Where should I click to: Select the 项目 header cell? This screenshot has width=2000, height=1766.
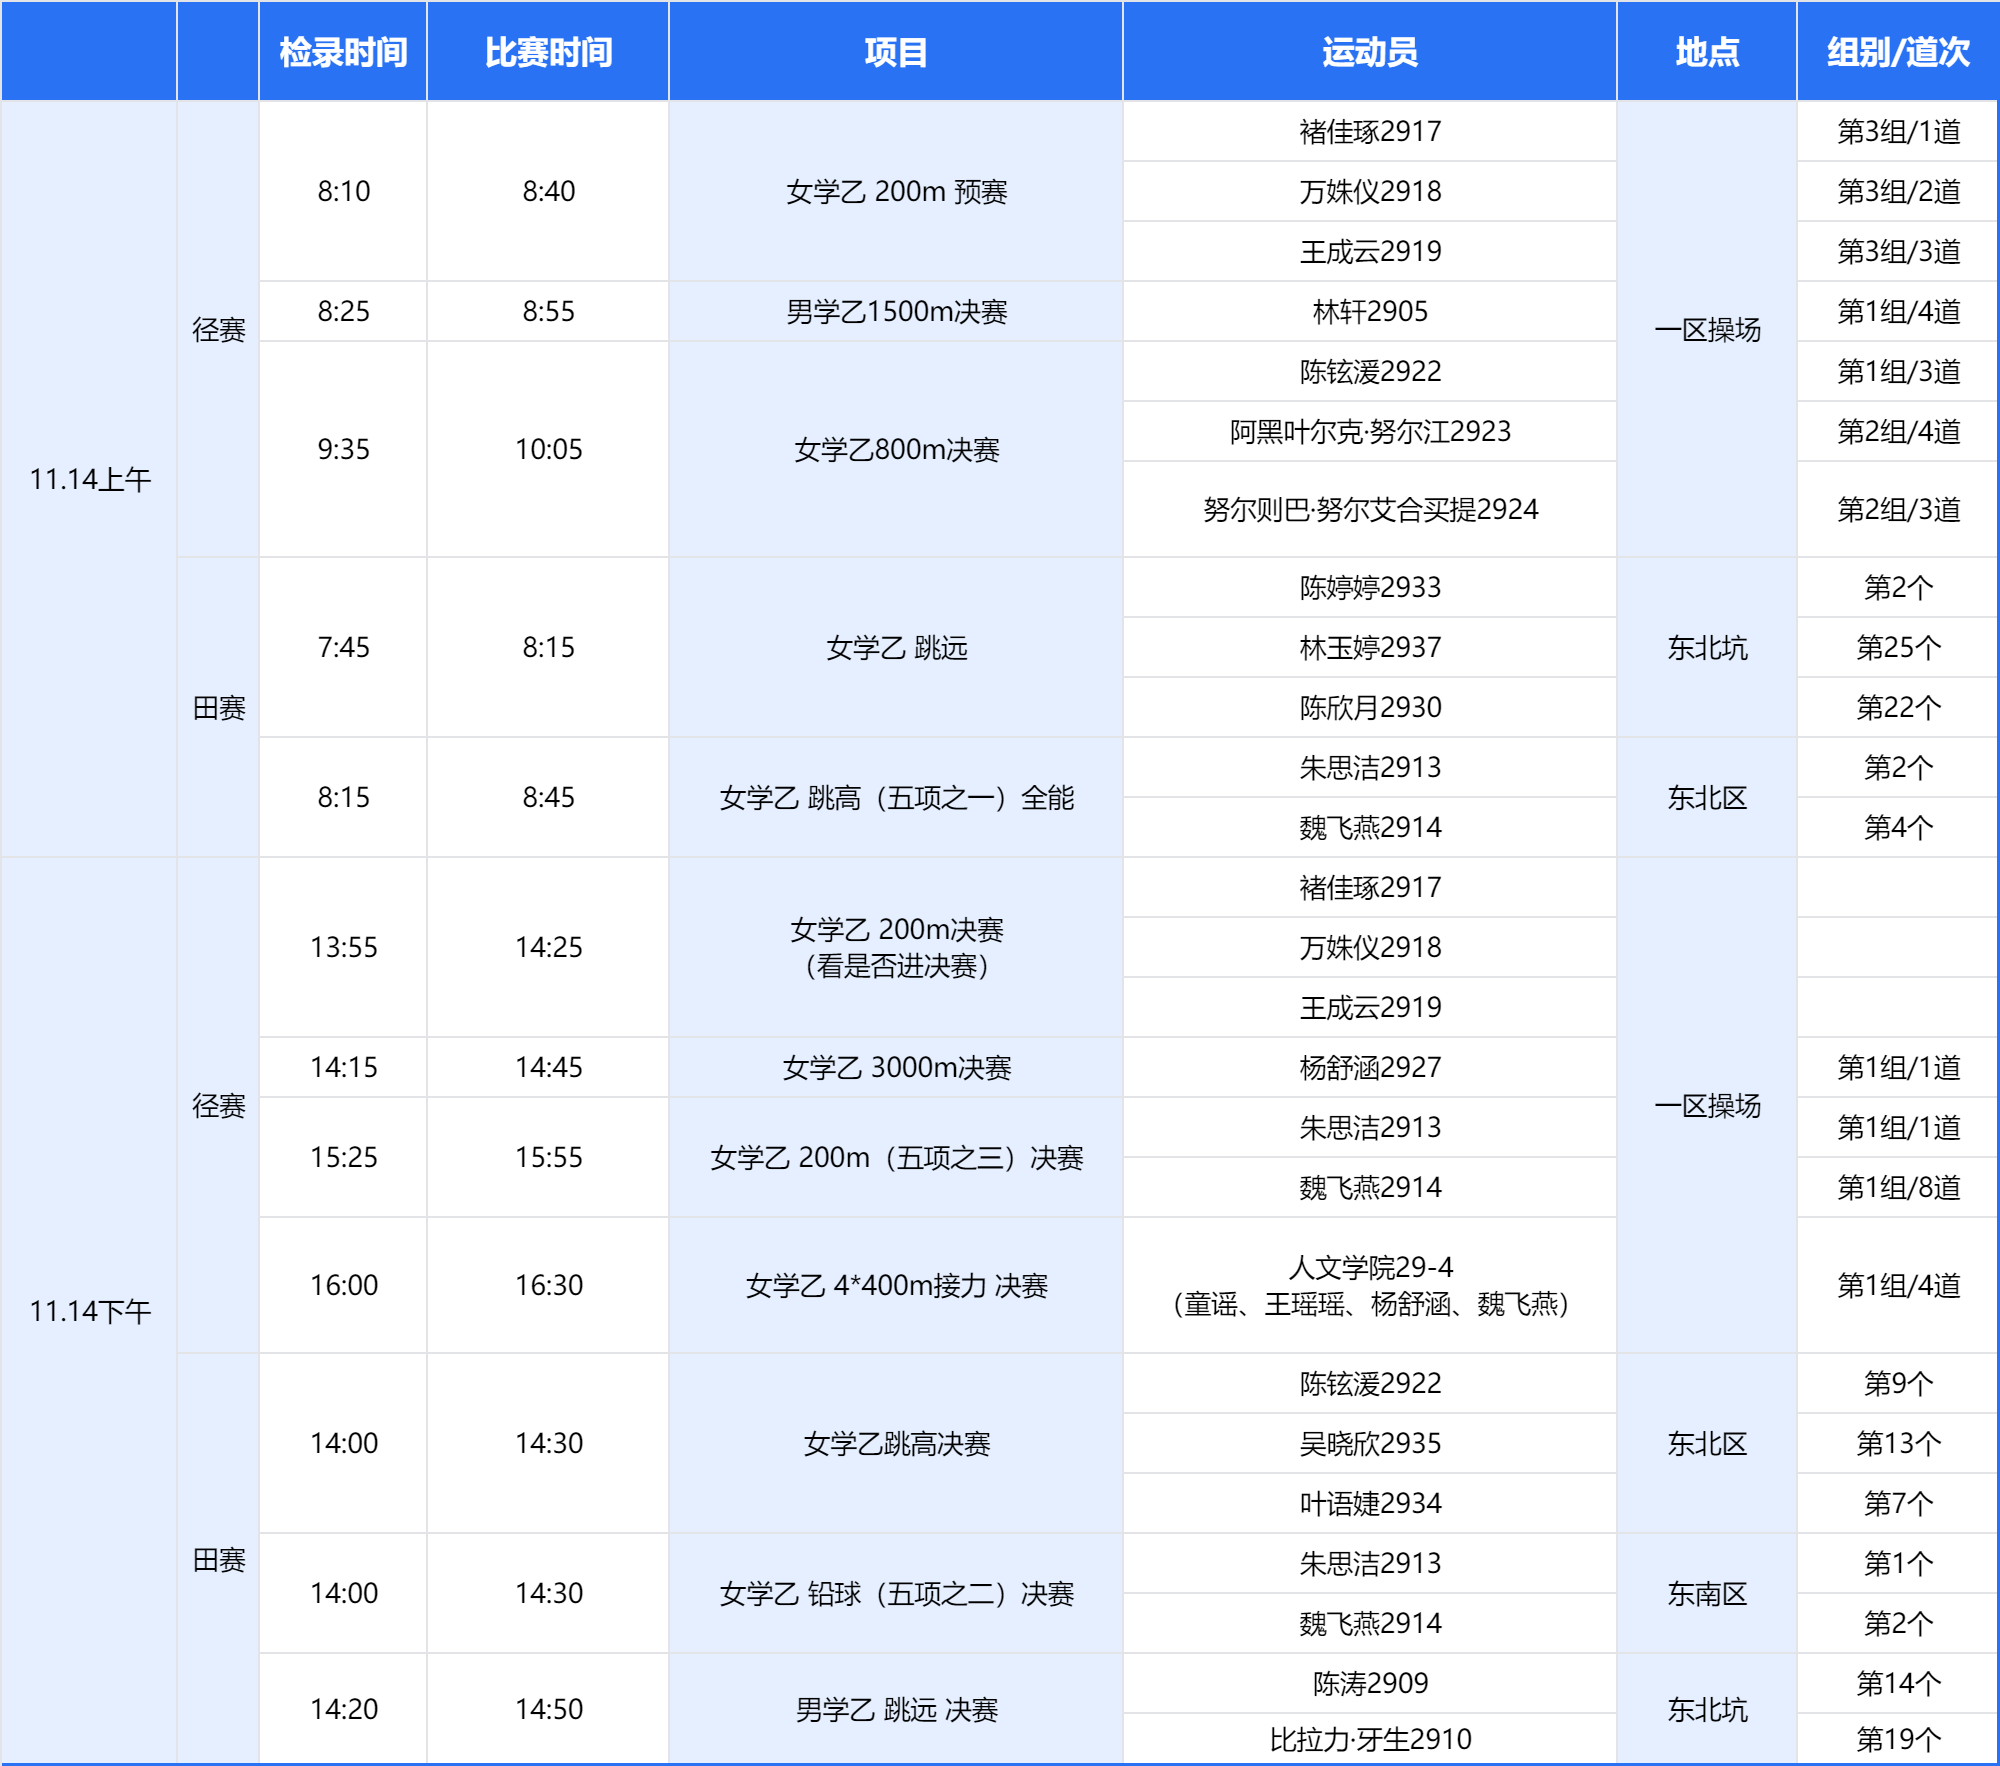click(x=895, y=52)
